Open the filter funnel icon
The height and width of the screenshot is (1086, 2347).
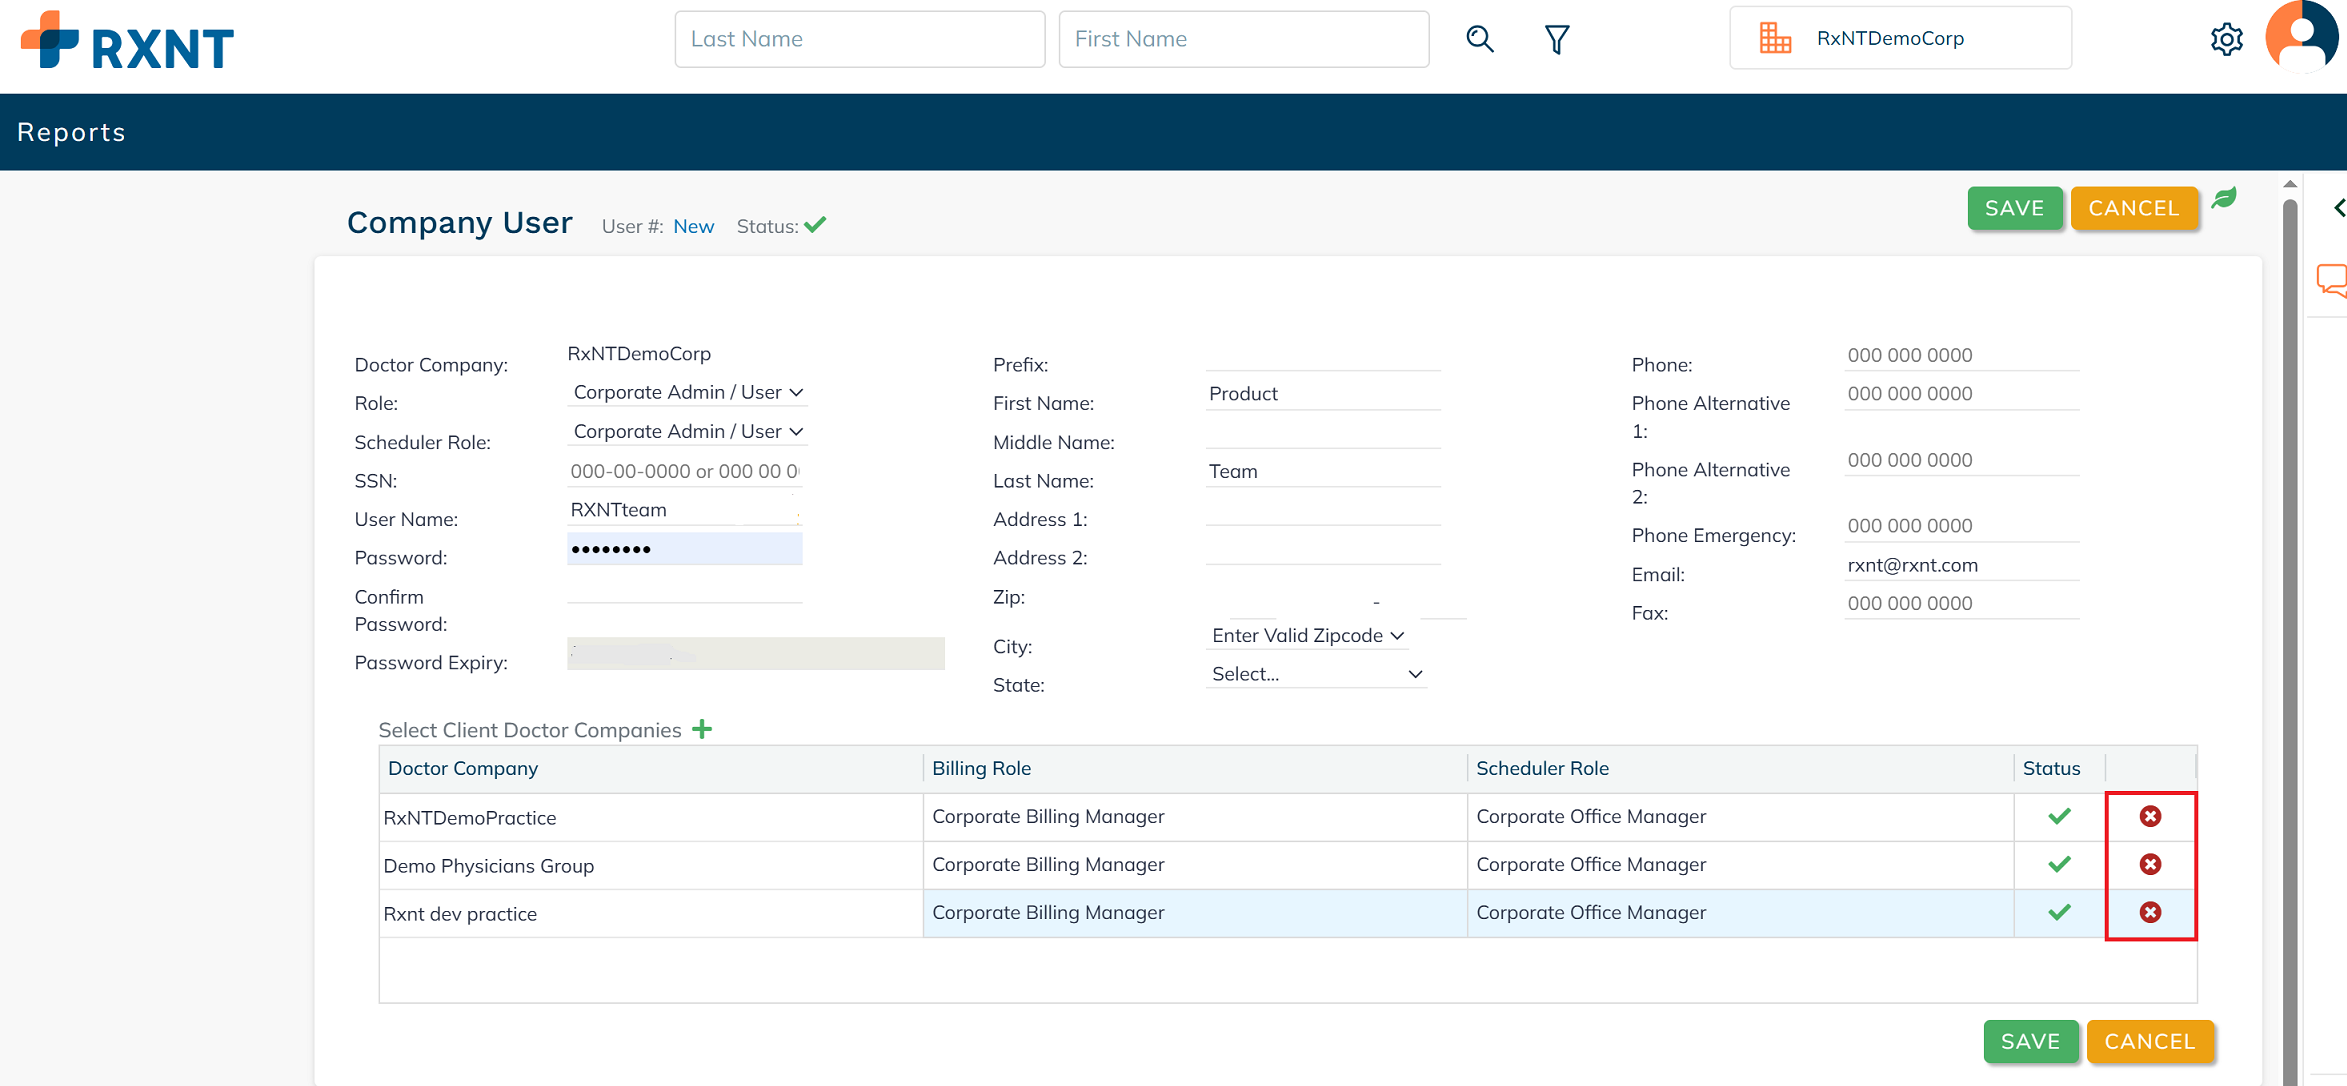coord(1557,40)
